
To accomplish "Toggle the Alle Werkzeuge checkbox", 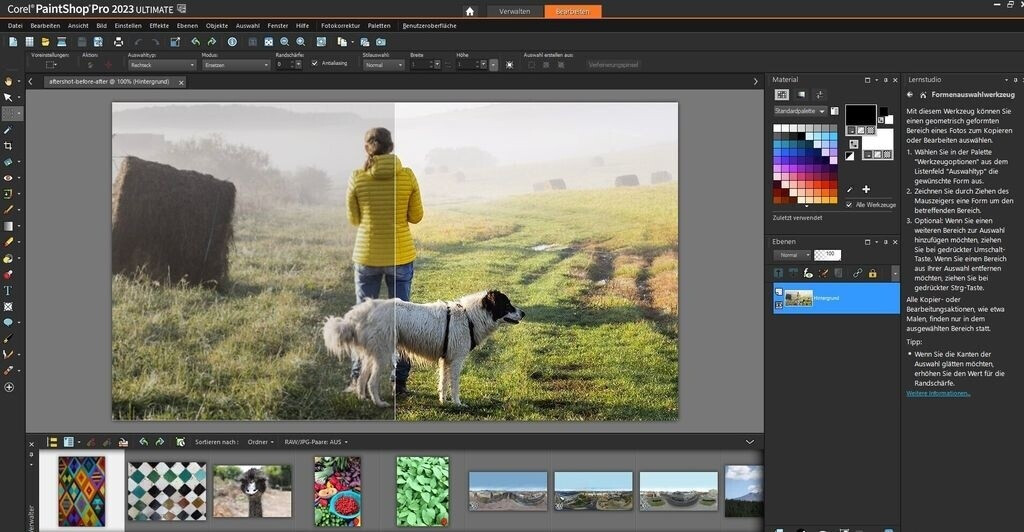I will pos(849,204).
